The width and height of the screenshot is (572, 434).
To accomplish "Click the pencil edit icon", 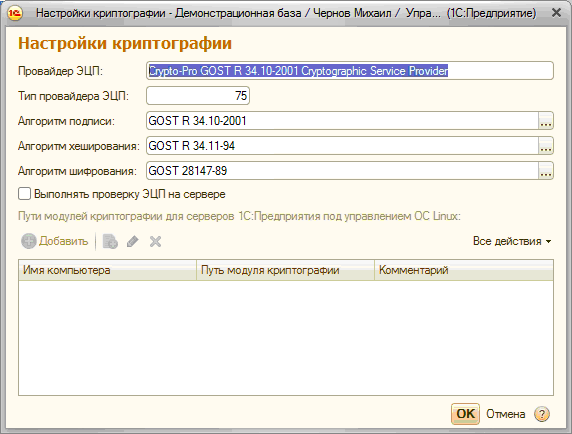I will 133,241.
